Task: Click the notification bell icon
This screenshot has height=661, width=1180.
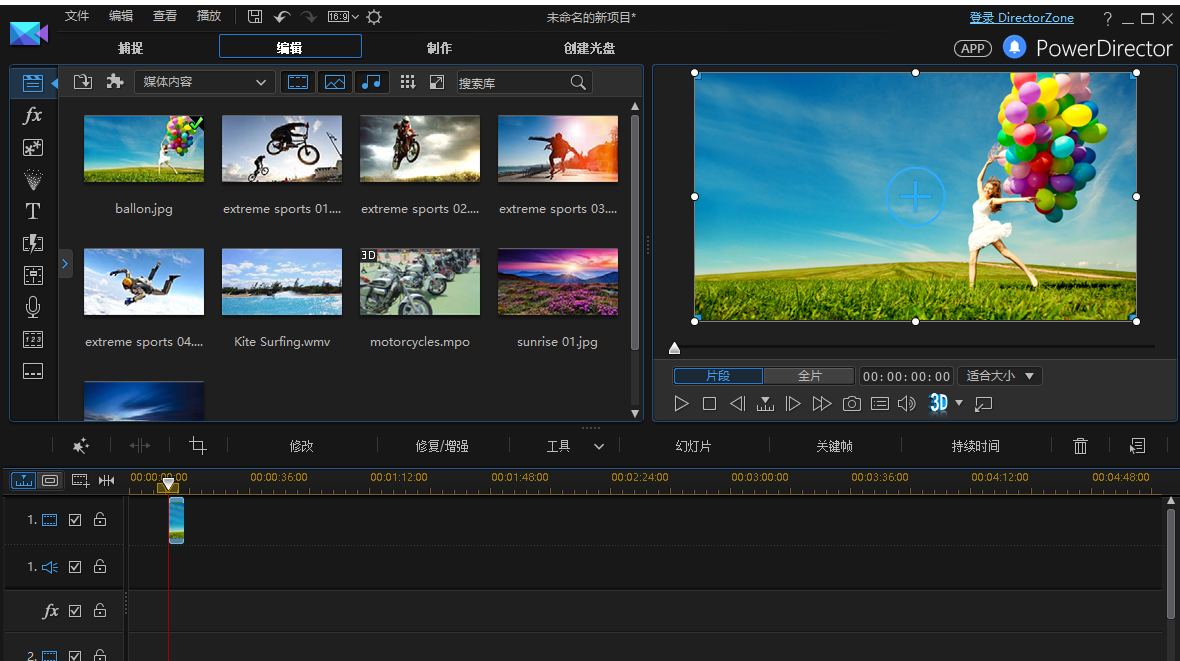Action: (1014, 47)
